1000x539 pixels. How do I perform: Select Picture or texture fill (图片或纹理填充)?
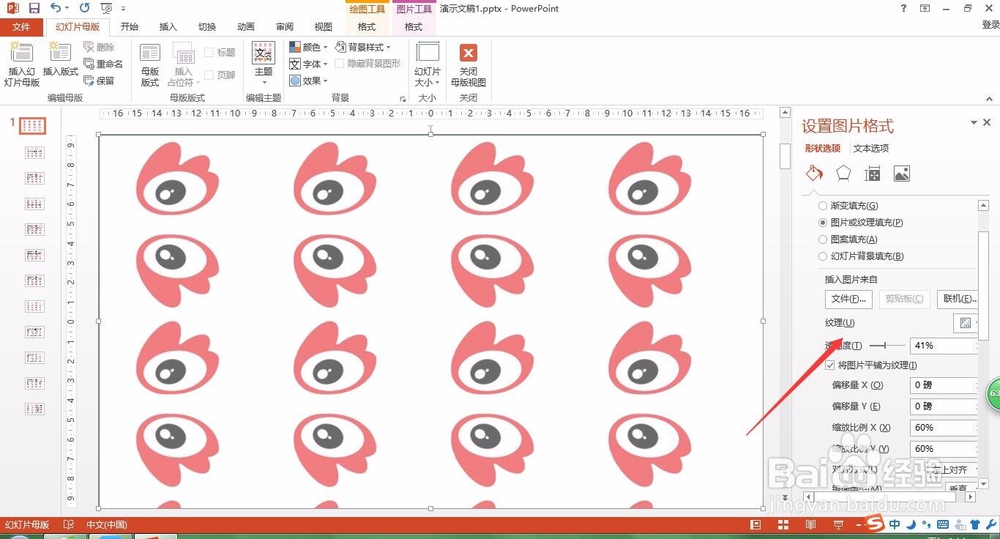(x=823, y=223)
